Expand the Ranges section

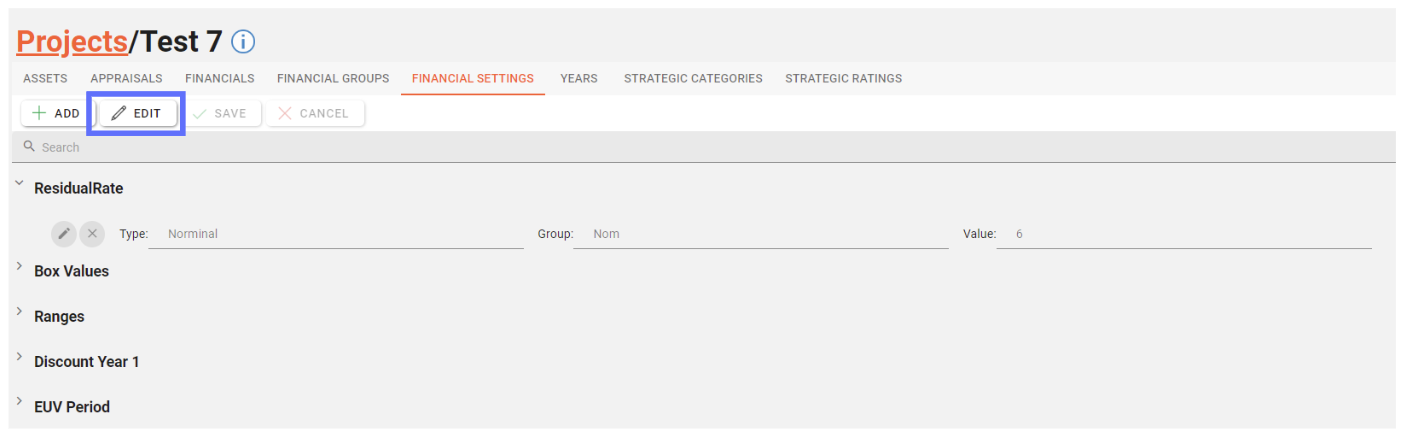[x=20, y=312]
